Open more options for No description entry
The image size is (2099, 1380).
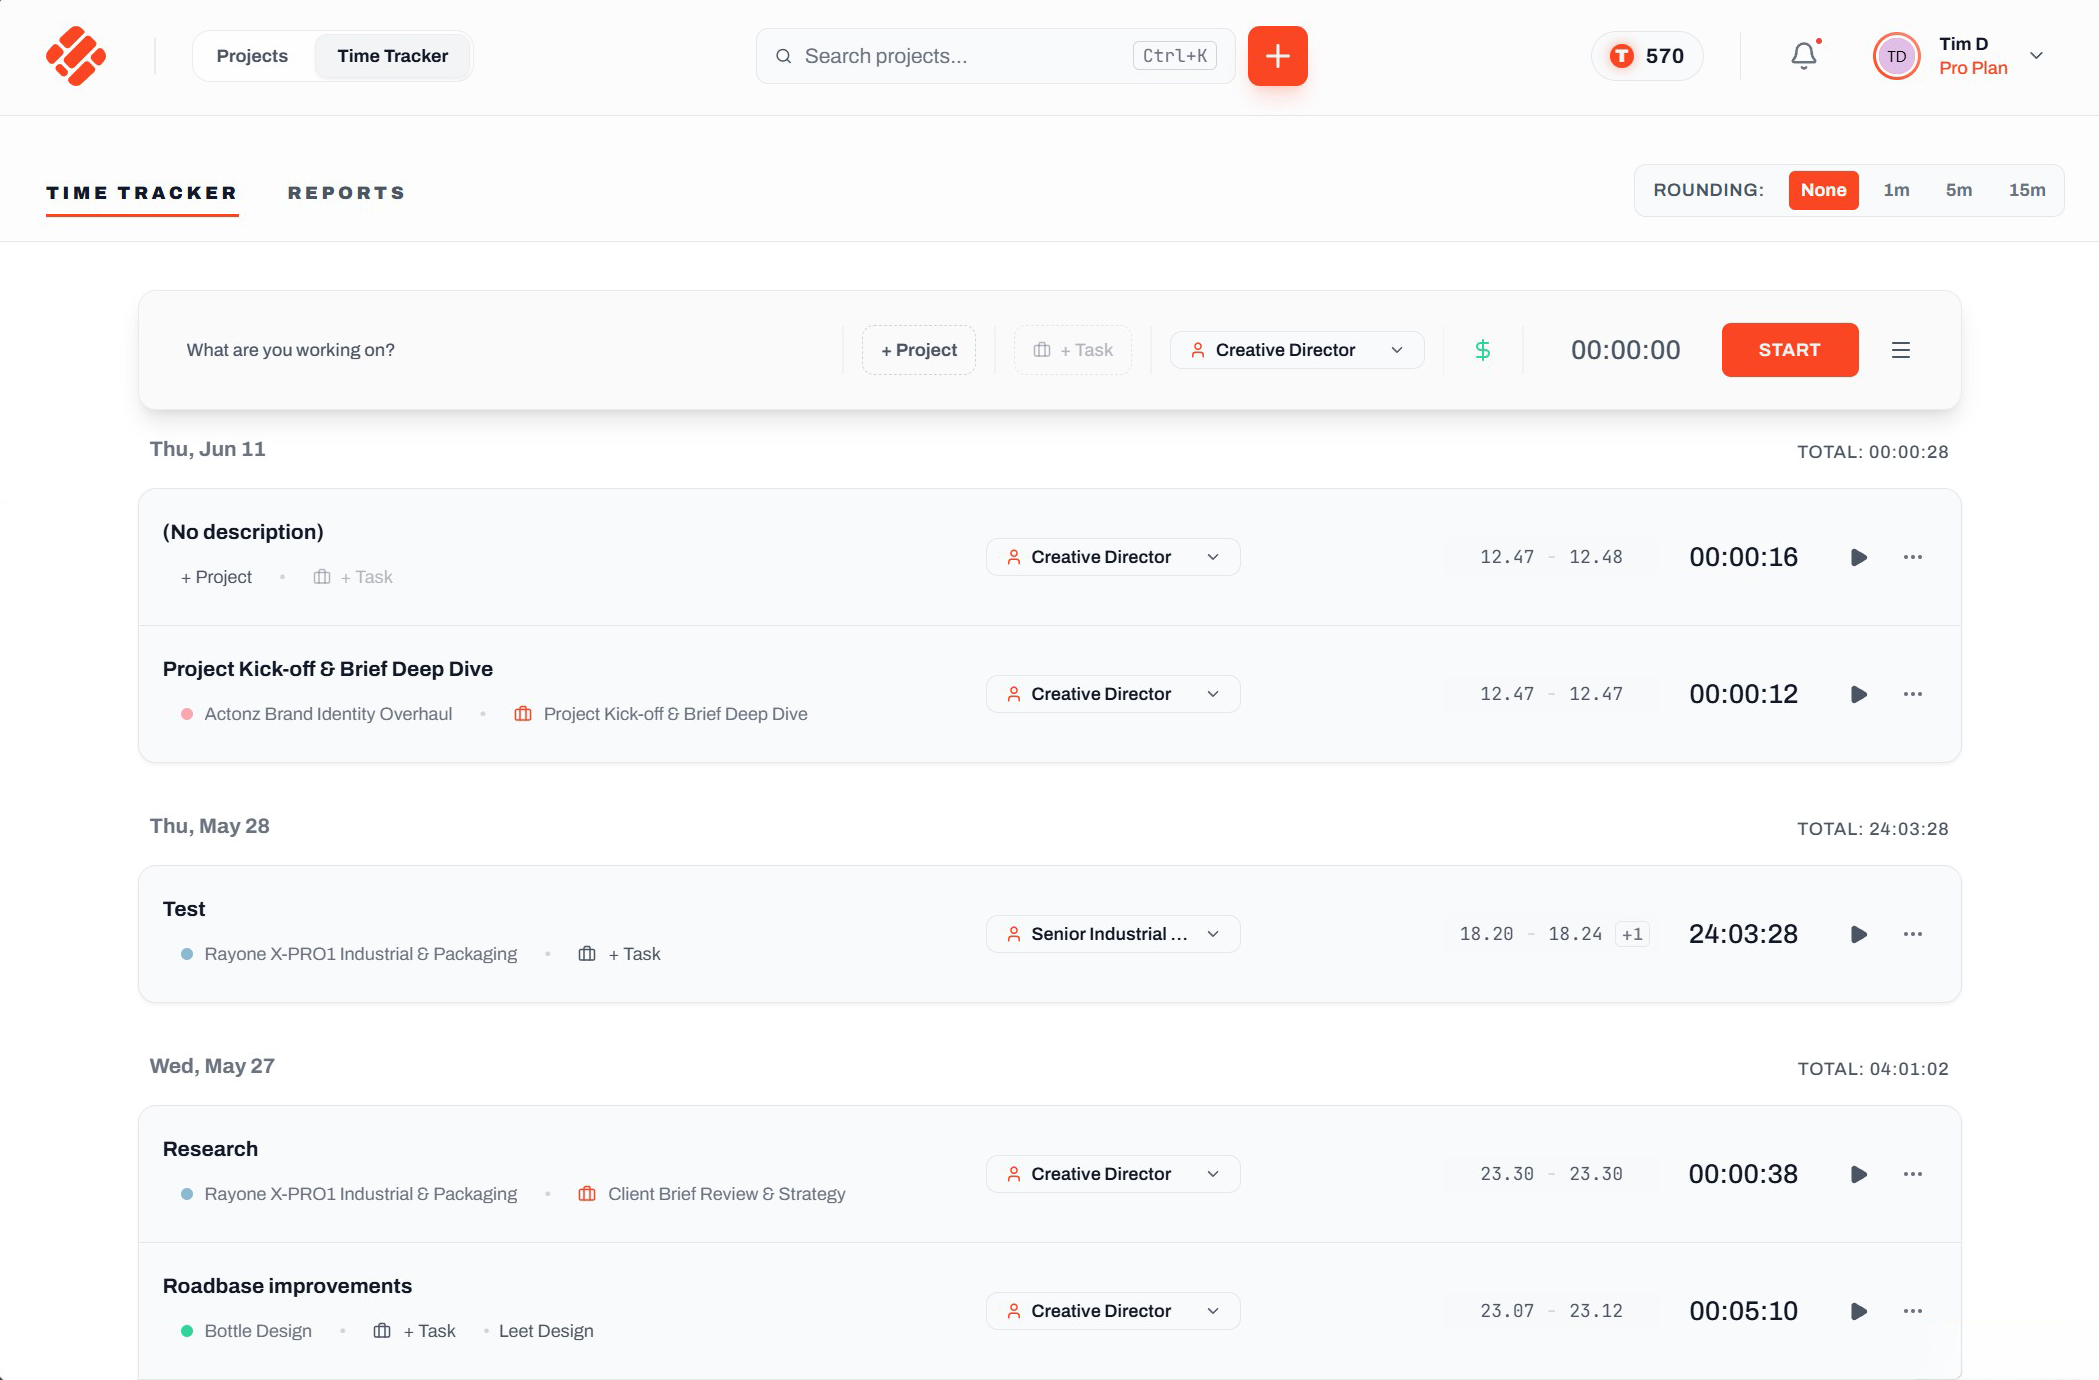(x=1913, y=557)
